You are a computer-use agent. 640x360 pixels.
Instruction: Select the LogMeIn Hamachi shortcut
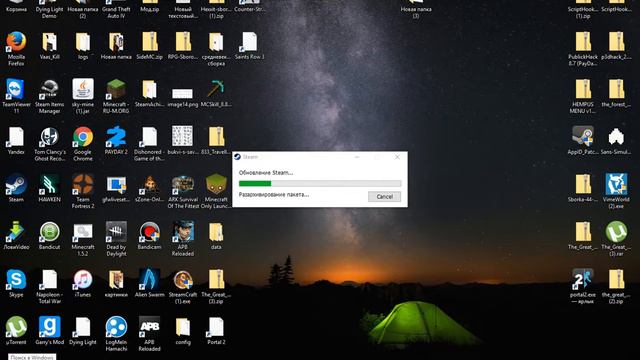116,327
